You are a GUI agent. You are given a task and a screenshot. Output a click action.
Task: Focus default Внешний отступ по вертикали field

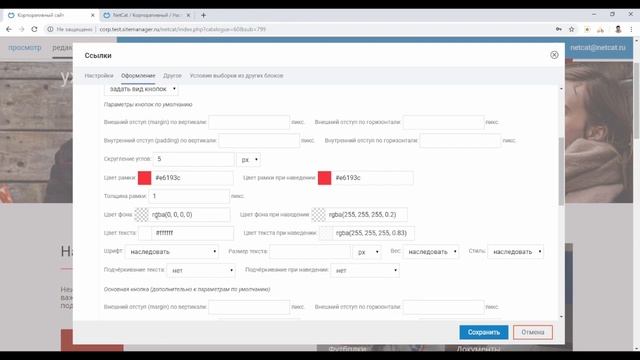click(x=249, y=122)
